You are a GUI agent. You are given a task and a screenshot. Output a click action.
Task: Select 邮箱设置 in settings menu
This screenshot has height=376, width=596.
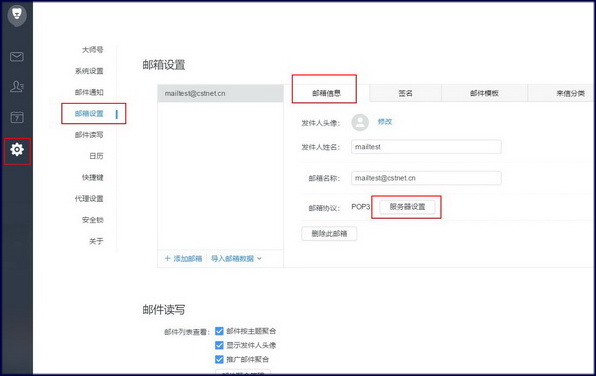pyautogui.click(x=89, y=113)
